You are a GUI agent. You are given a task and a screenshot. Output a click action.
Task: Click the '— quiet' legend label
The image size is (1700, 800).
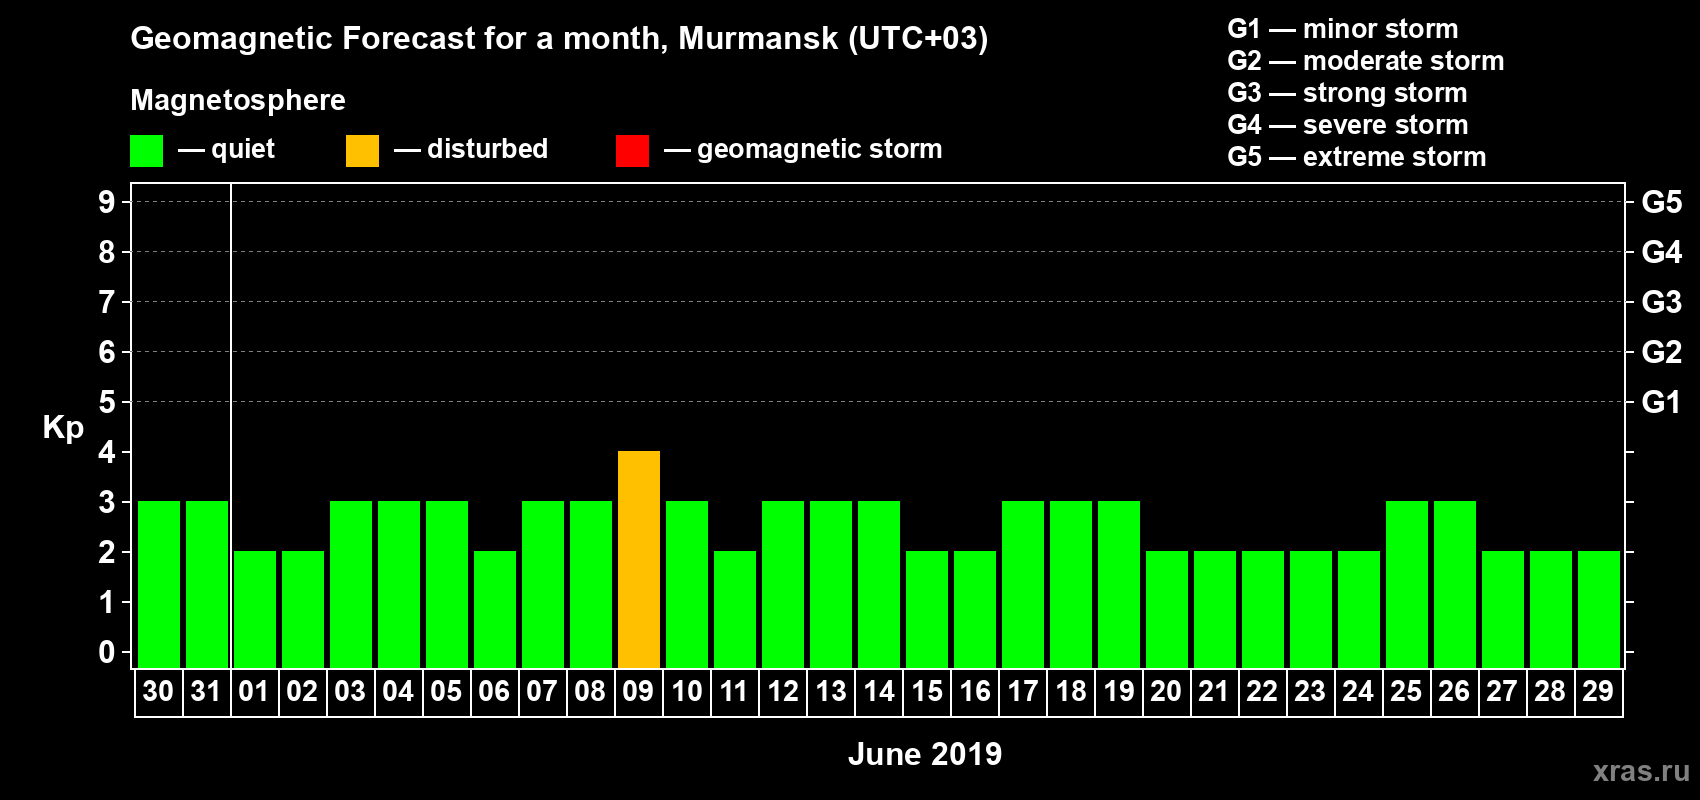click(x=226, y=149)
